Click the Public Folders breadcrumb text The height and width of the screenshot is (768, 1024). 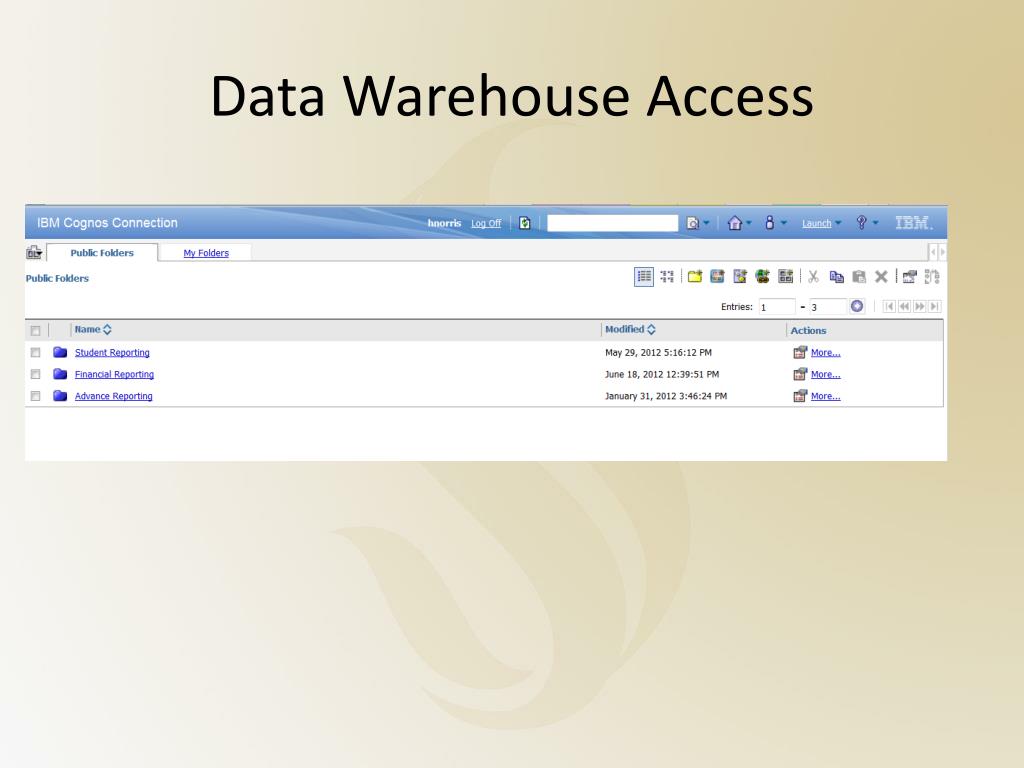click(57, 278)
